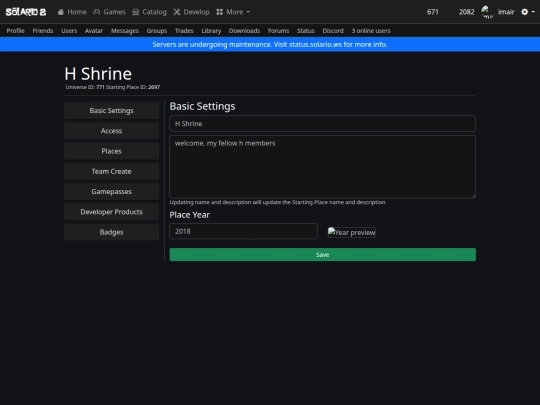This screenshot has height=405, width=540.
Task: Expand the More dropdown menu
Action: point(233,12)
